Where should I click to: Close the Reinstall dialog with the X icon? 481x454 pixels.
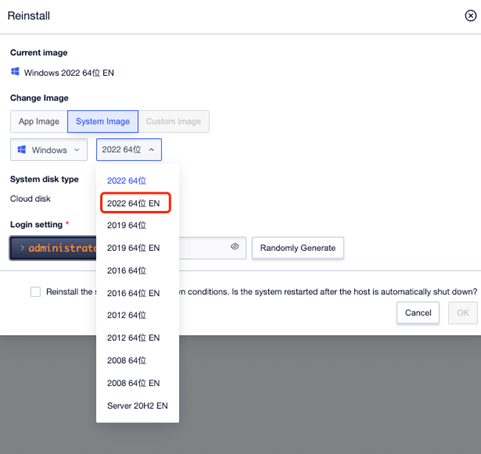point(470,16)
